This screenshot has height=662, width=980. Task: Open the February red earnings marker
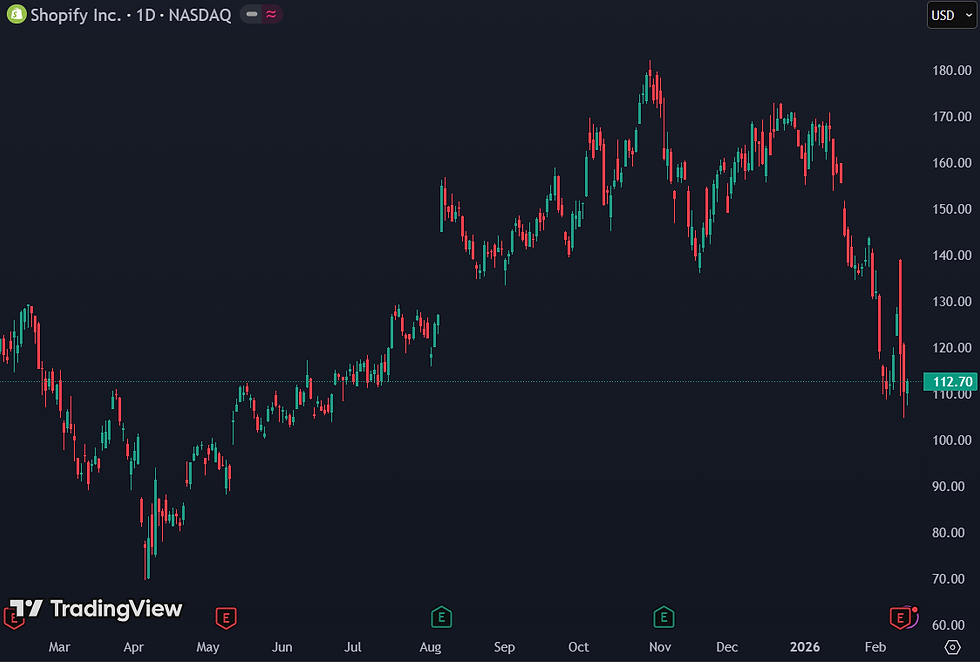[900, 618]
